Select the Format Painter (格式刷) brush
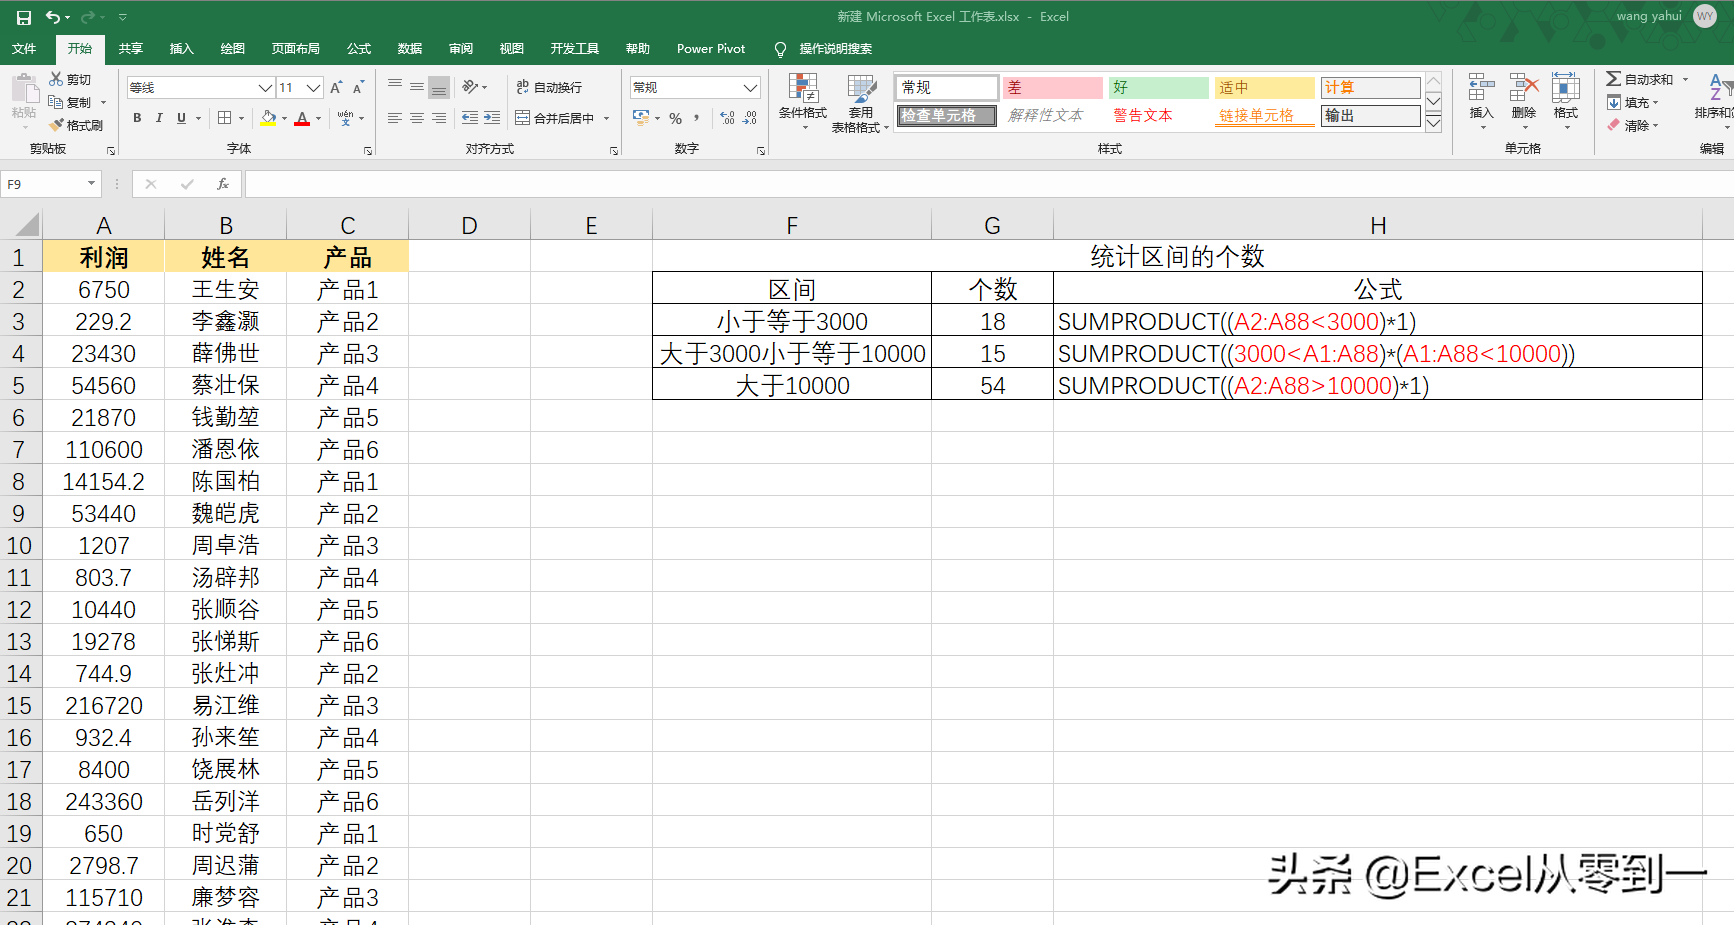This screenshot has height=925, width=1734. tap(57, 125)
